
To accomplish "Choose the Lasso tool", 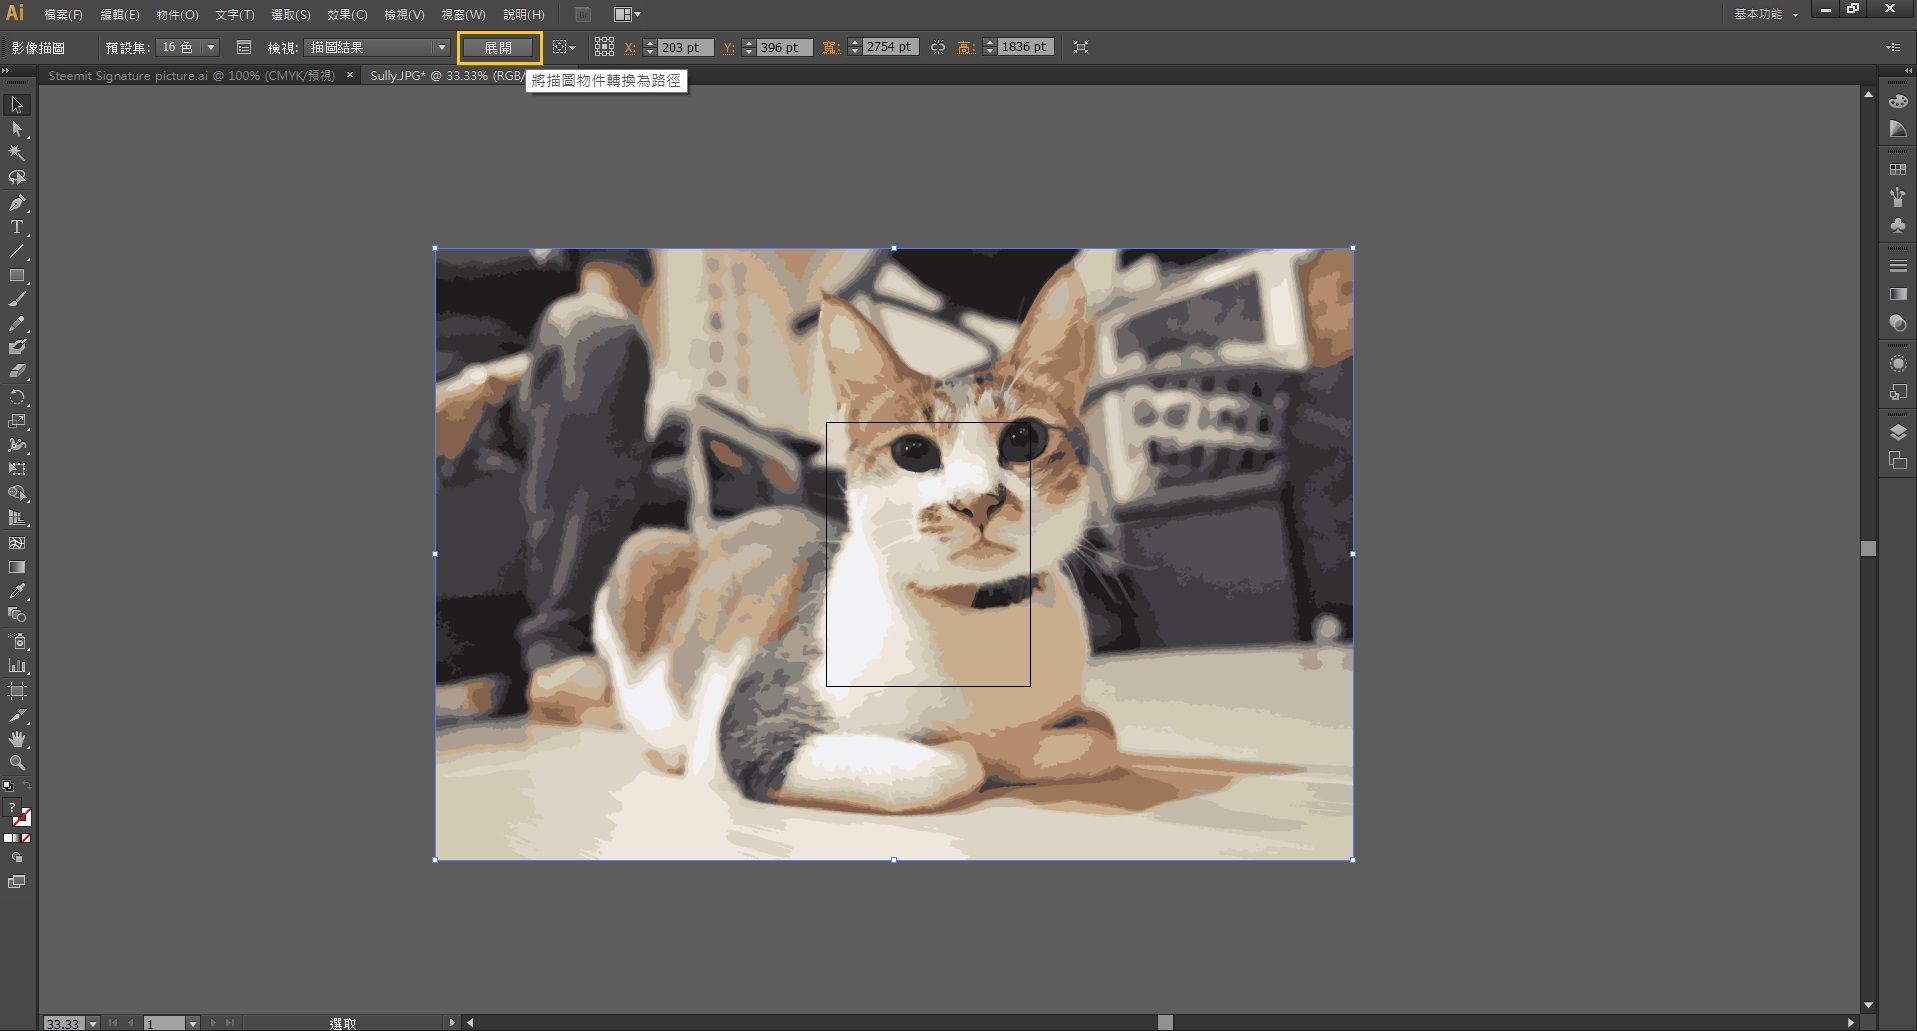I will tap(17, 178).
